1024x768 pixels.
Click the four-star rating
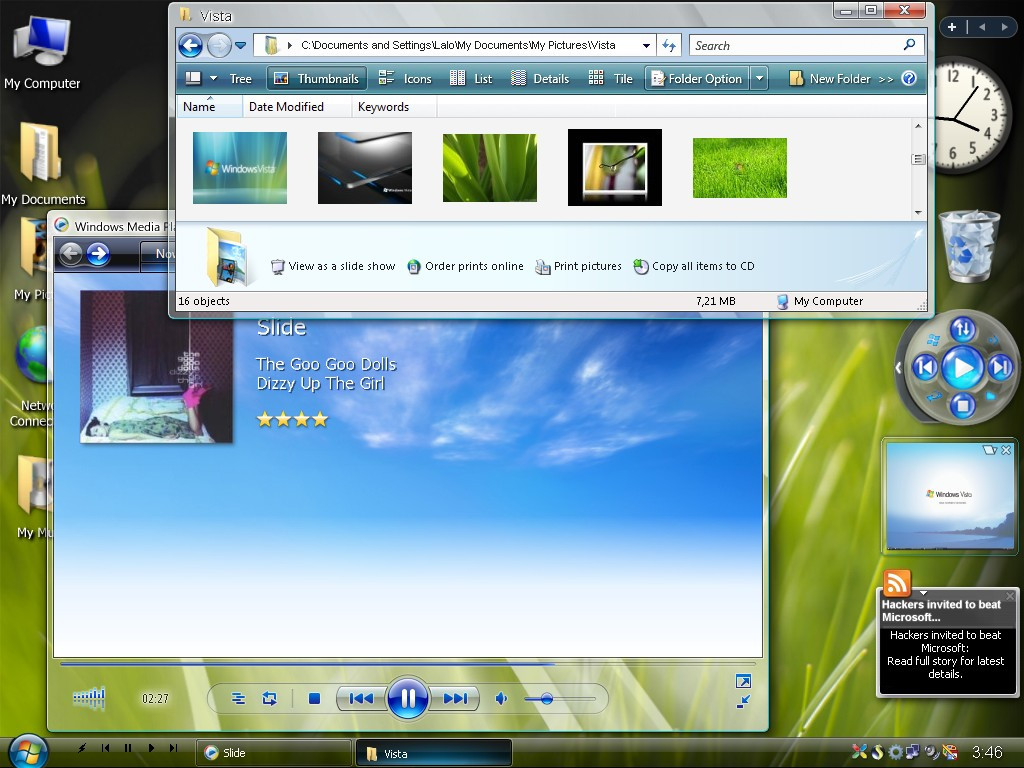[292, 419]
